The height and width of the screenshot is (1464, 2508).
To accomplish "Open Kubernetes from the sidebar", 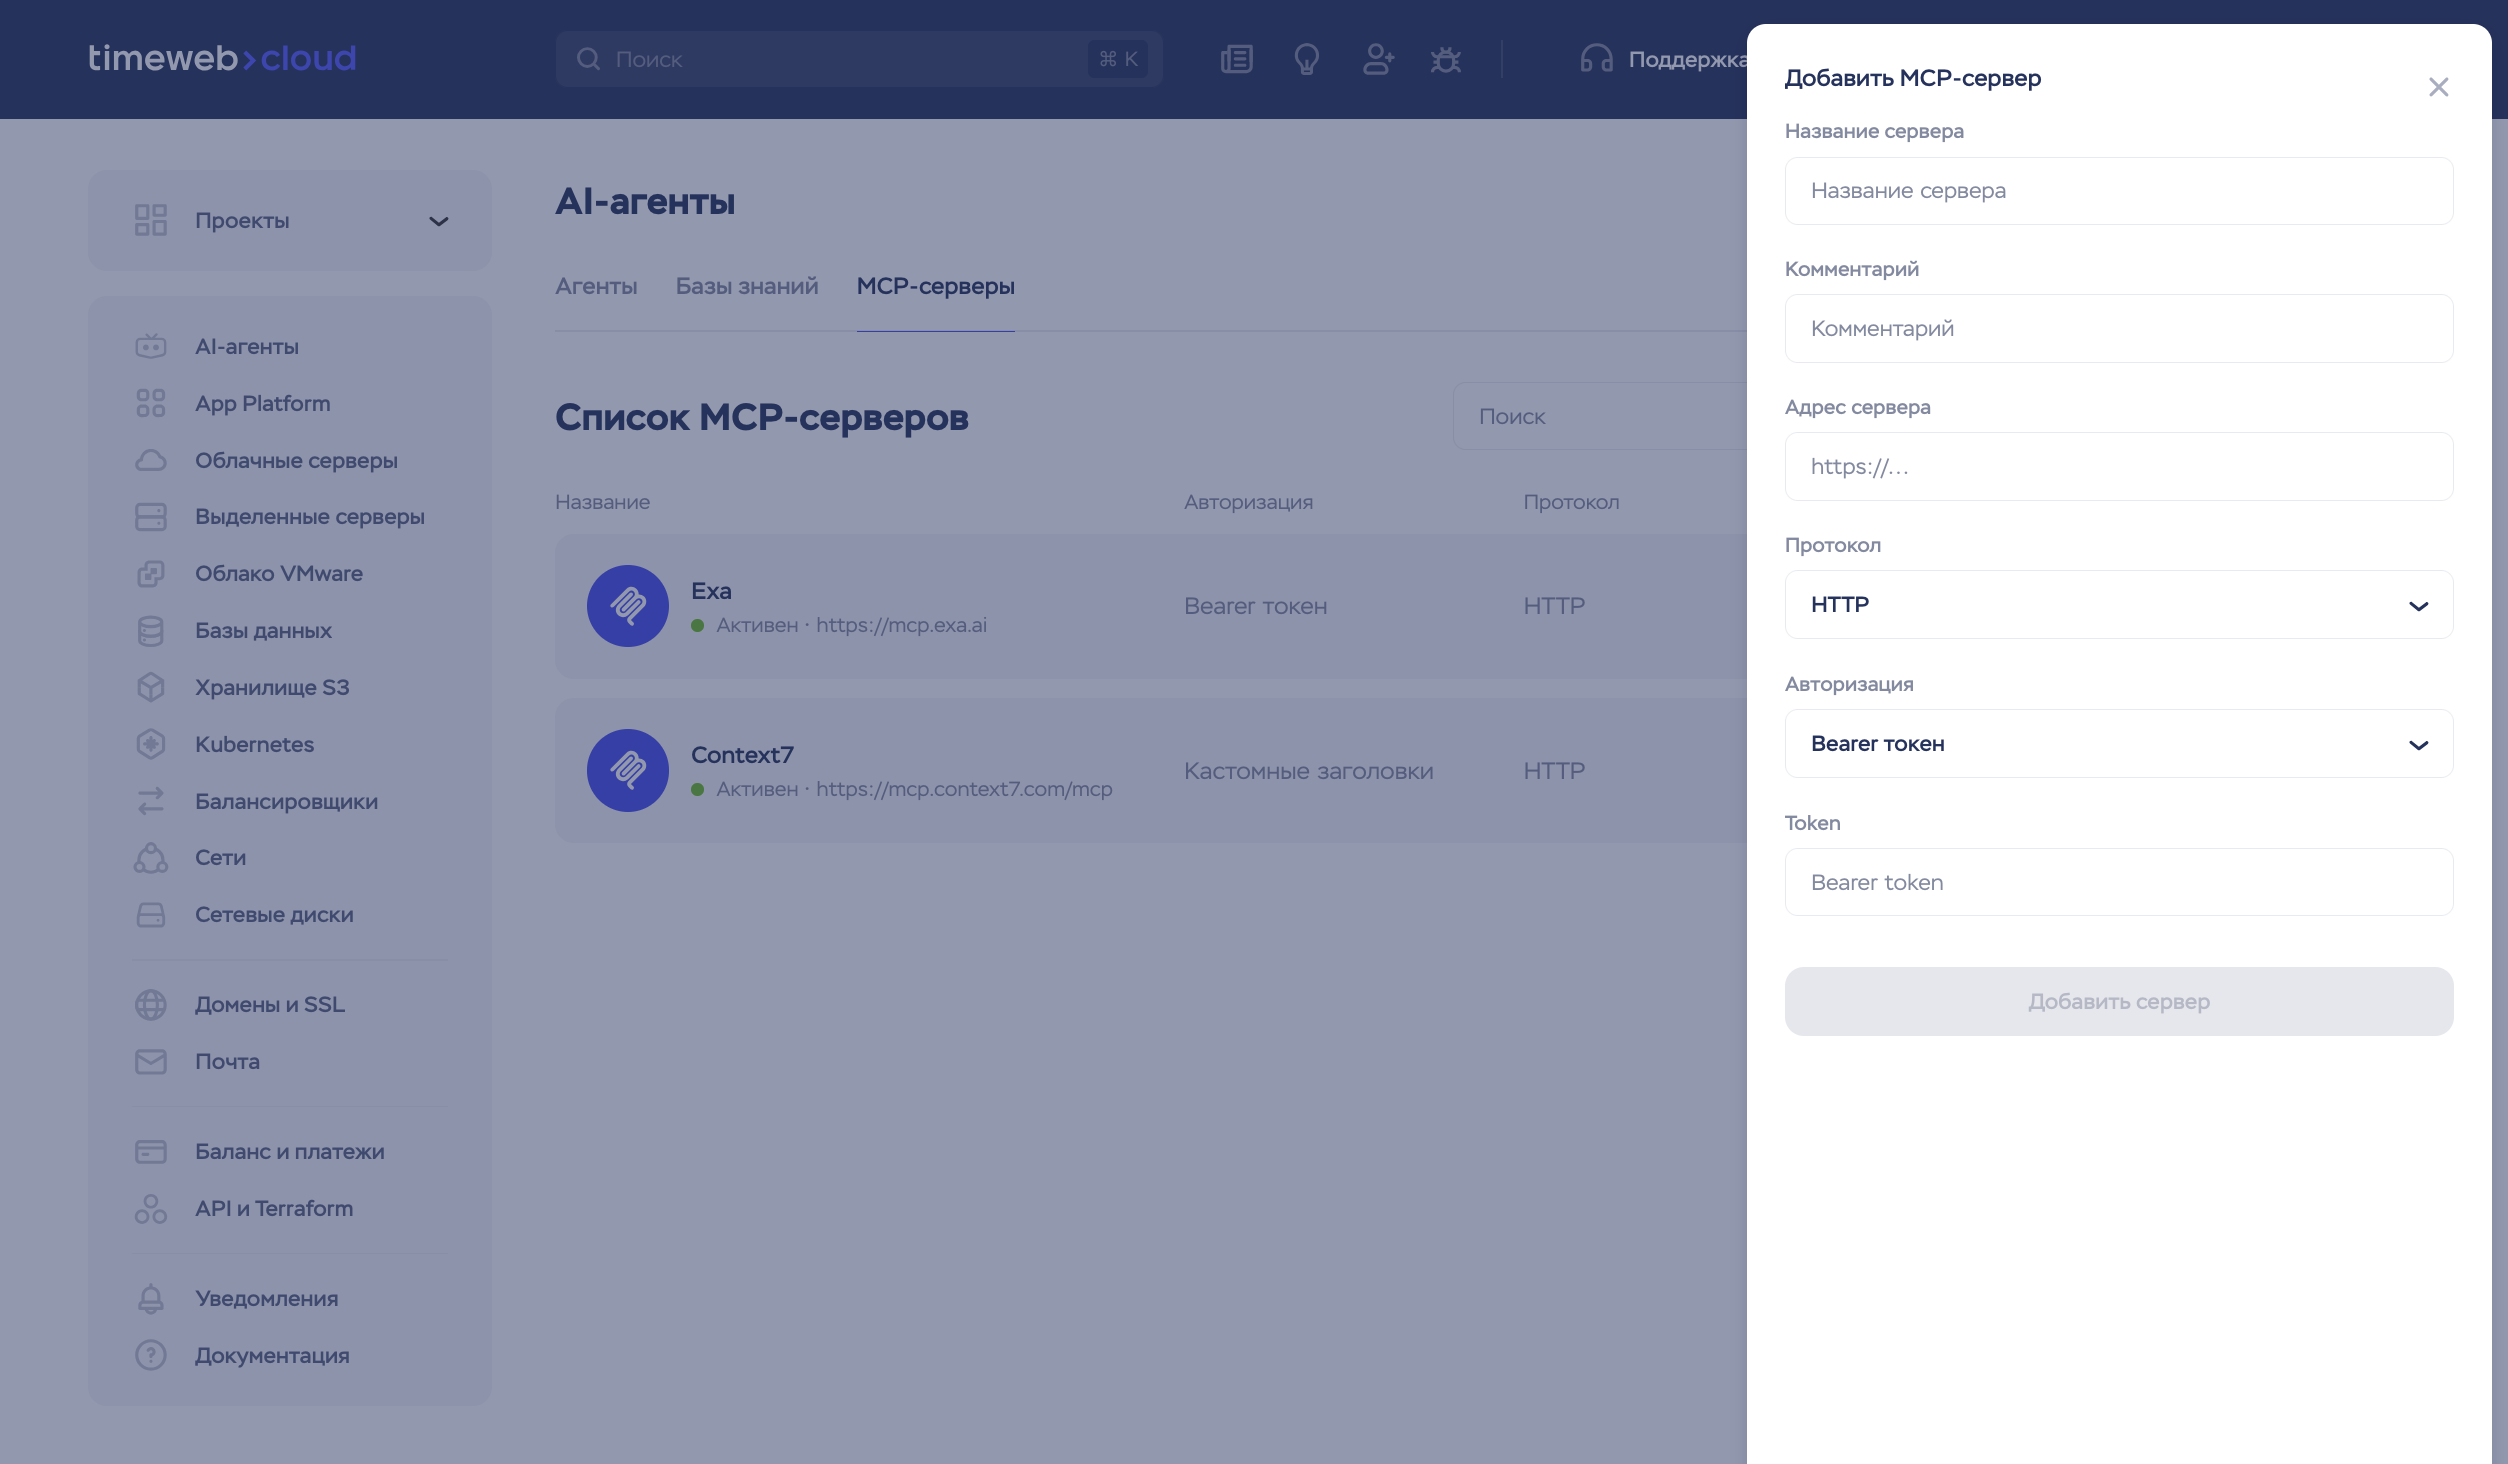I will pyautogui.click(x=254, y=744).
